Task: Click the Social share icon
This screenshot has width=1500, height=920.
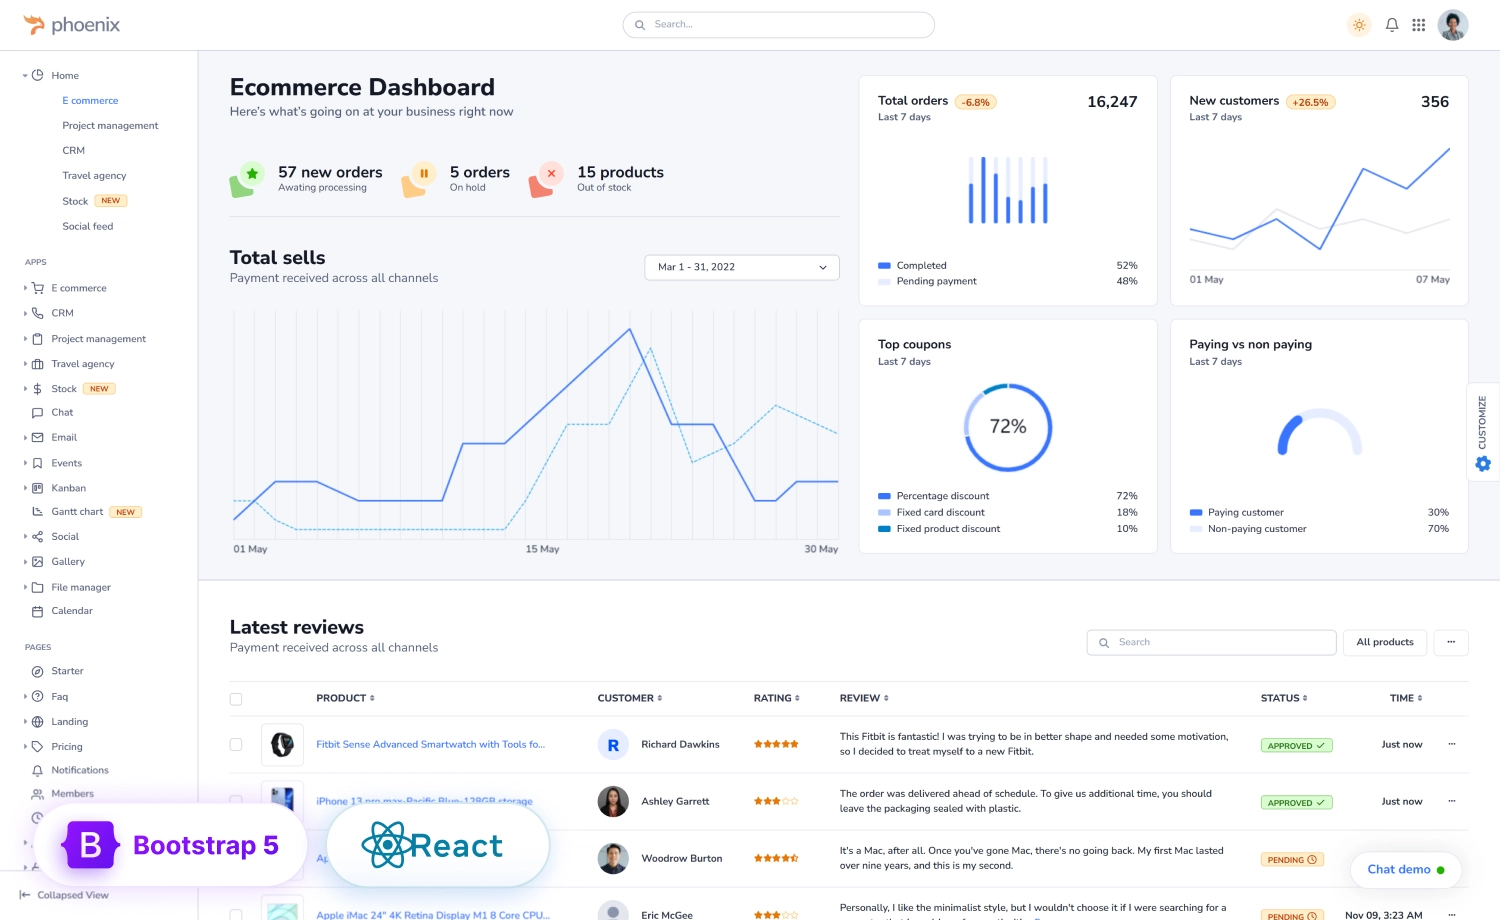Action: pyautogui.click(x=38, y=537)
